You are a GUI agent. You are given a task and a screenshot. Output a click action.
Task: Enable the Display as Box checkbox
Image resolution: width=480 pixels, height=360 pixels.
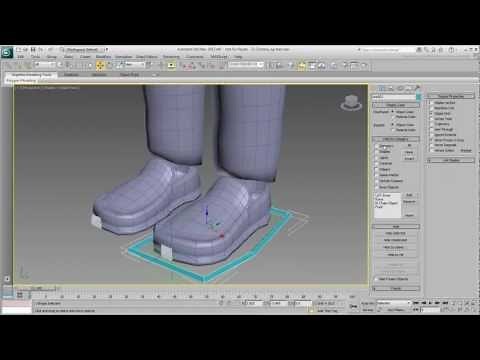click(431, 103)
